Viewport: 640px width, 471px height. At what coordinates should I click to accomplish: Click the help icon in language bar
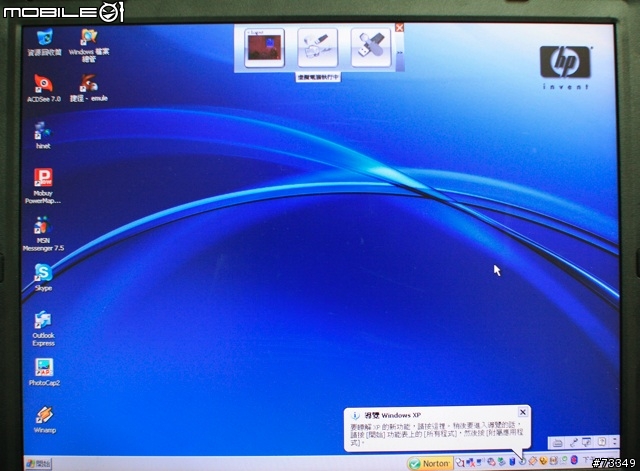(x=602, y=442)
